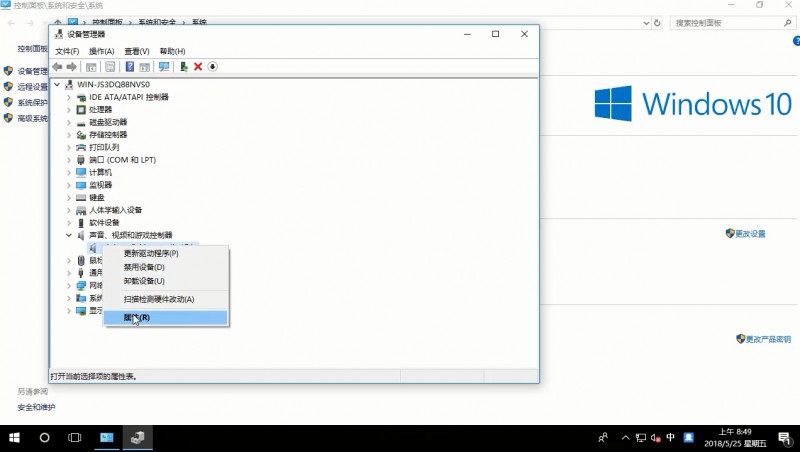The height and width of the screenshot is (452, 800).
Task: Open the People icon on the taskbar
Action: pos(603,438)
